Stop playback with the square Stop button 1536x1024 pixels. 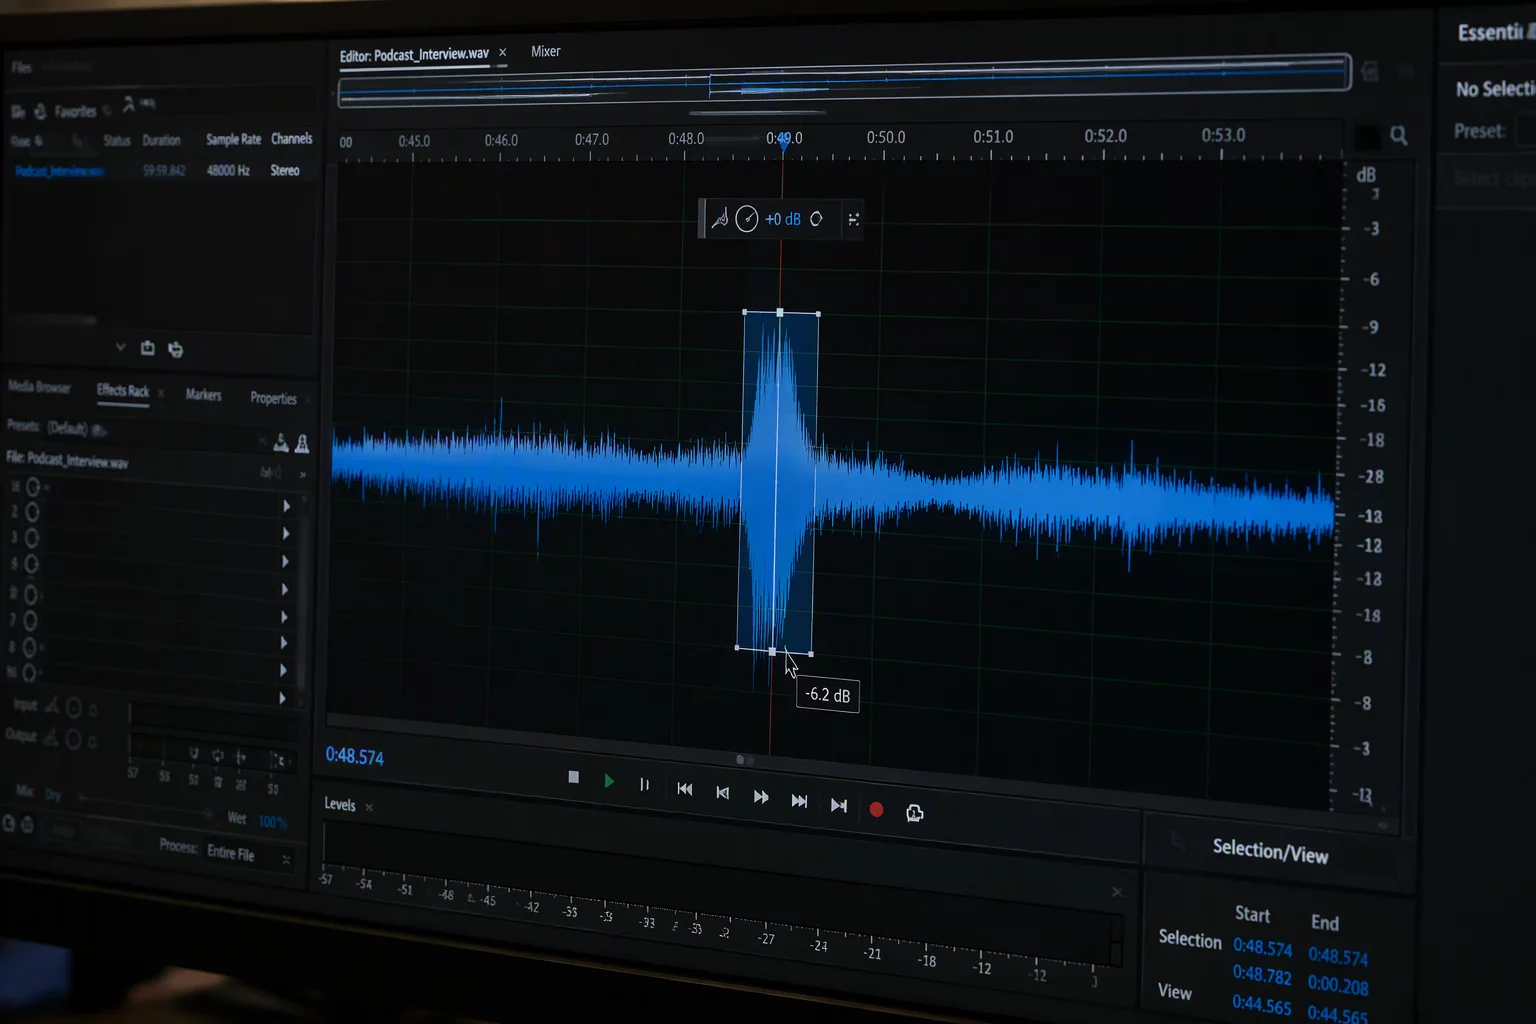point(573,777)
